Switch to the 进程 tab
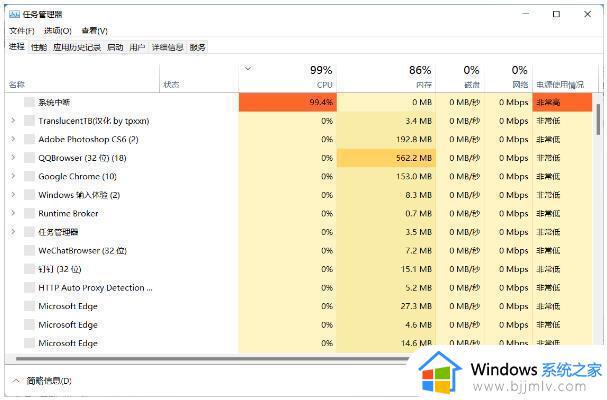Image resolution: width=607 pixels, height=400 pixels. point(17,47)
